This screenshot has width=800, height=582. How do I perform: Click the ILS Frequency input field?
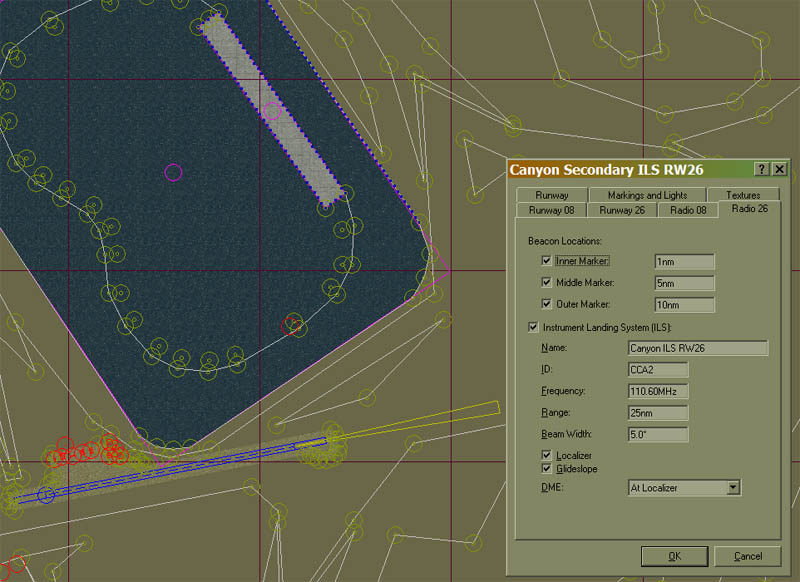658,391
